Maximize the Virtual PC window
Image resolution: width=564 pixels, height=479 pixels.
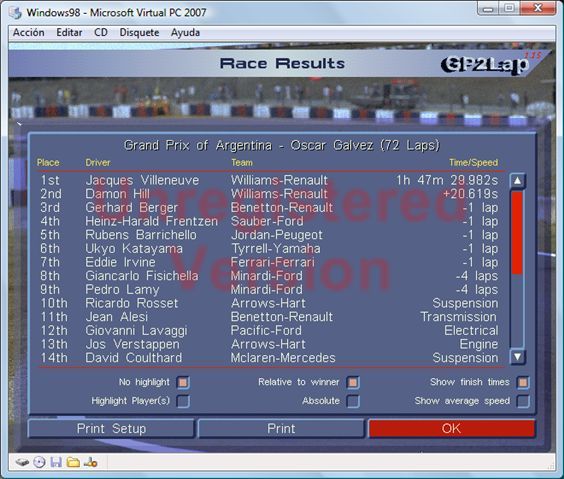(509, 9)
